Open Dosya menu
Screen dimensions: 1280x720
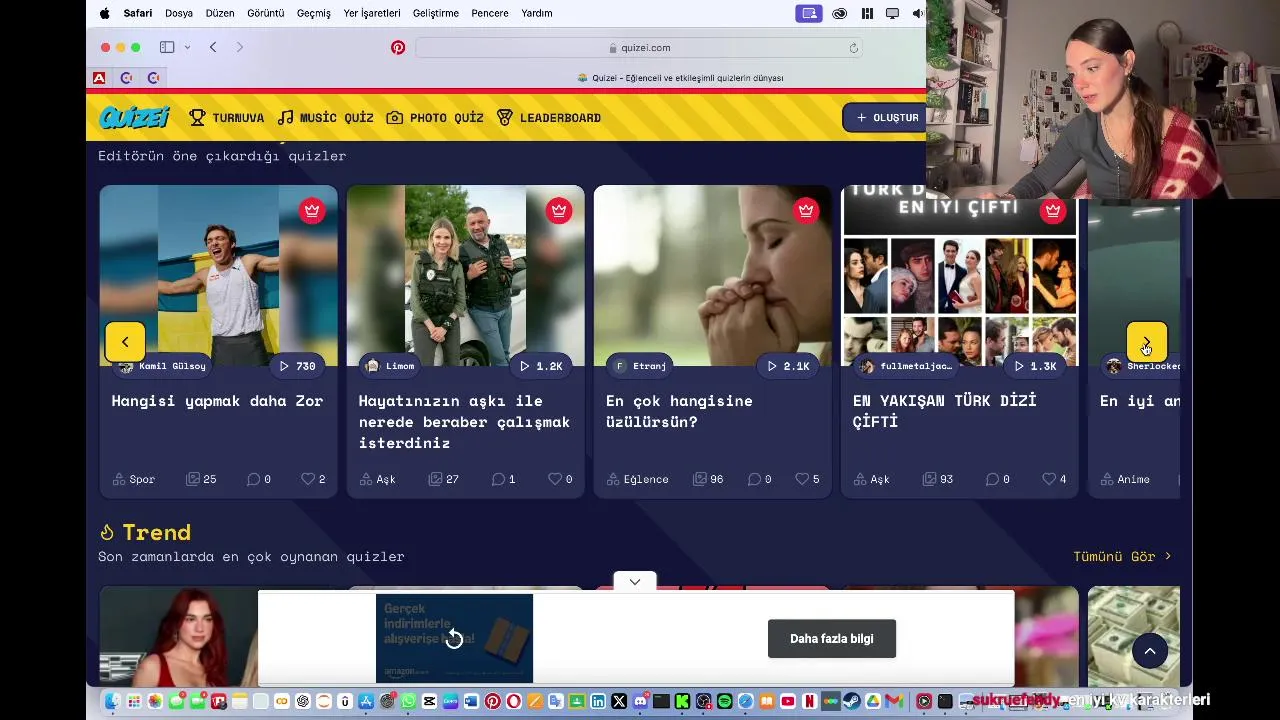[179, 13]
